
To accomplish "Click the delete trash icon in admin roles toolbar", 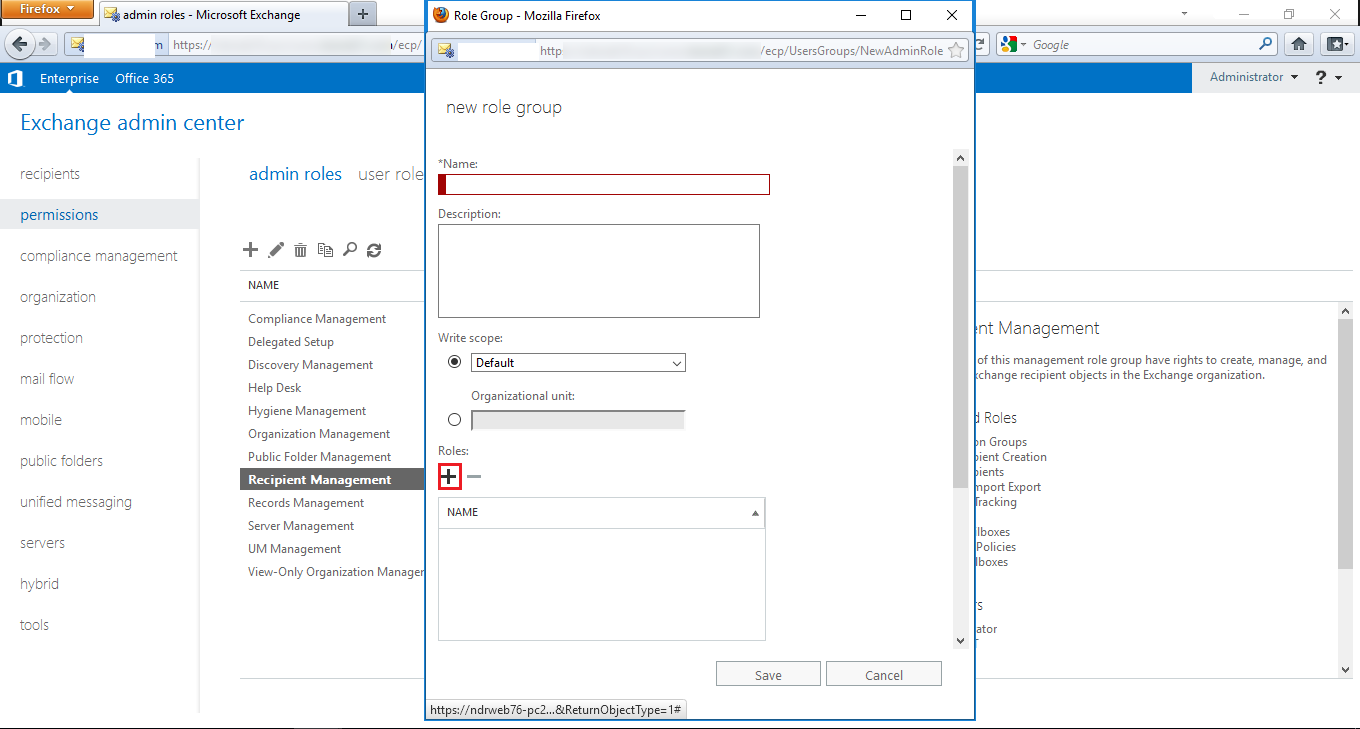I will (300, 250).
